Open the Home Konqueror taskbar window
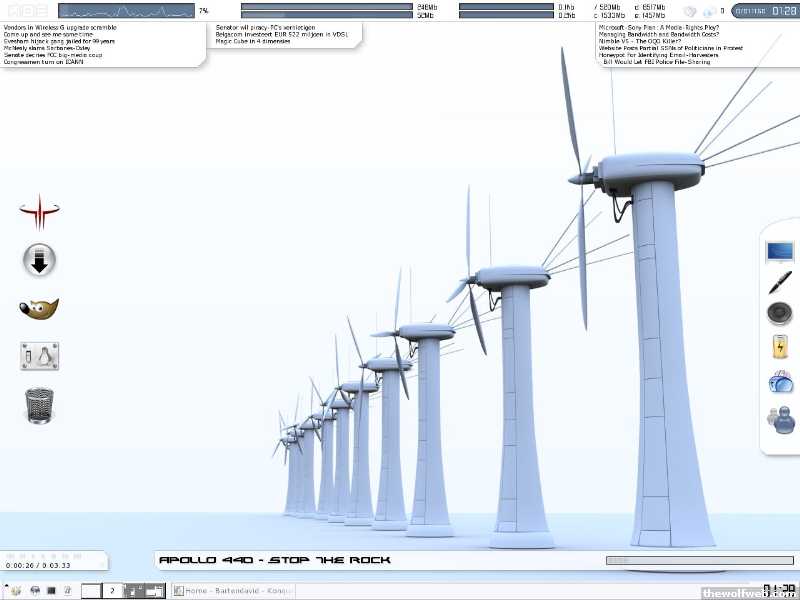Screen dimensions: 800x600 coord(235,591)
